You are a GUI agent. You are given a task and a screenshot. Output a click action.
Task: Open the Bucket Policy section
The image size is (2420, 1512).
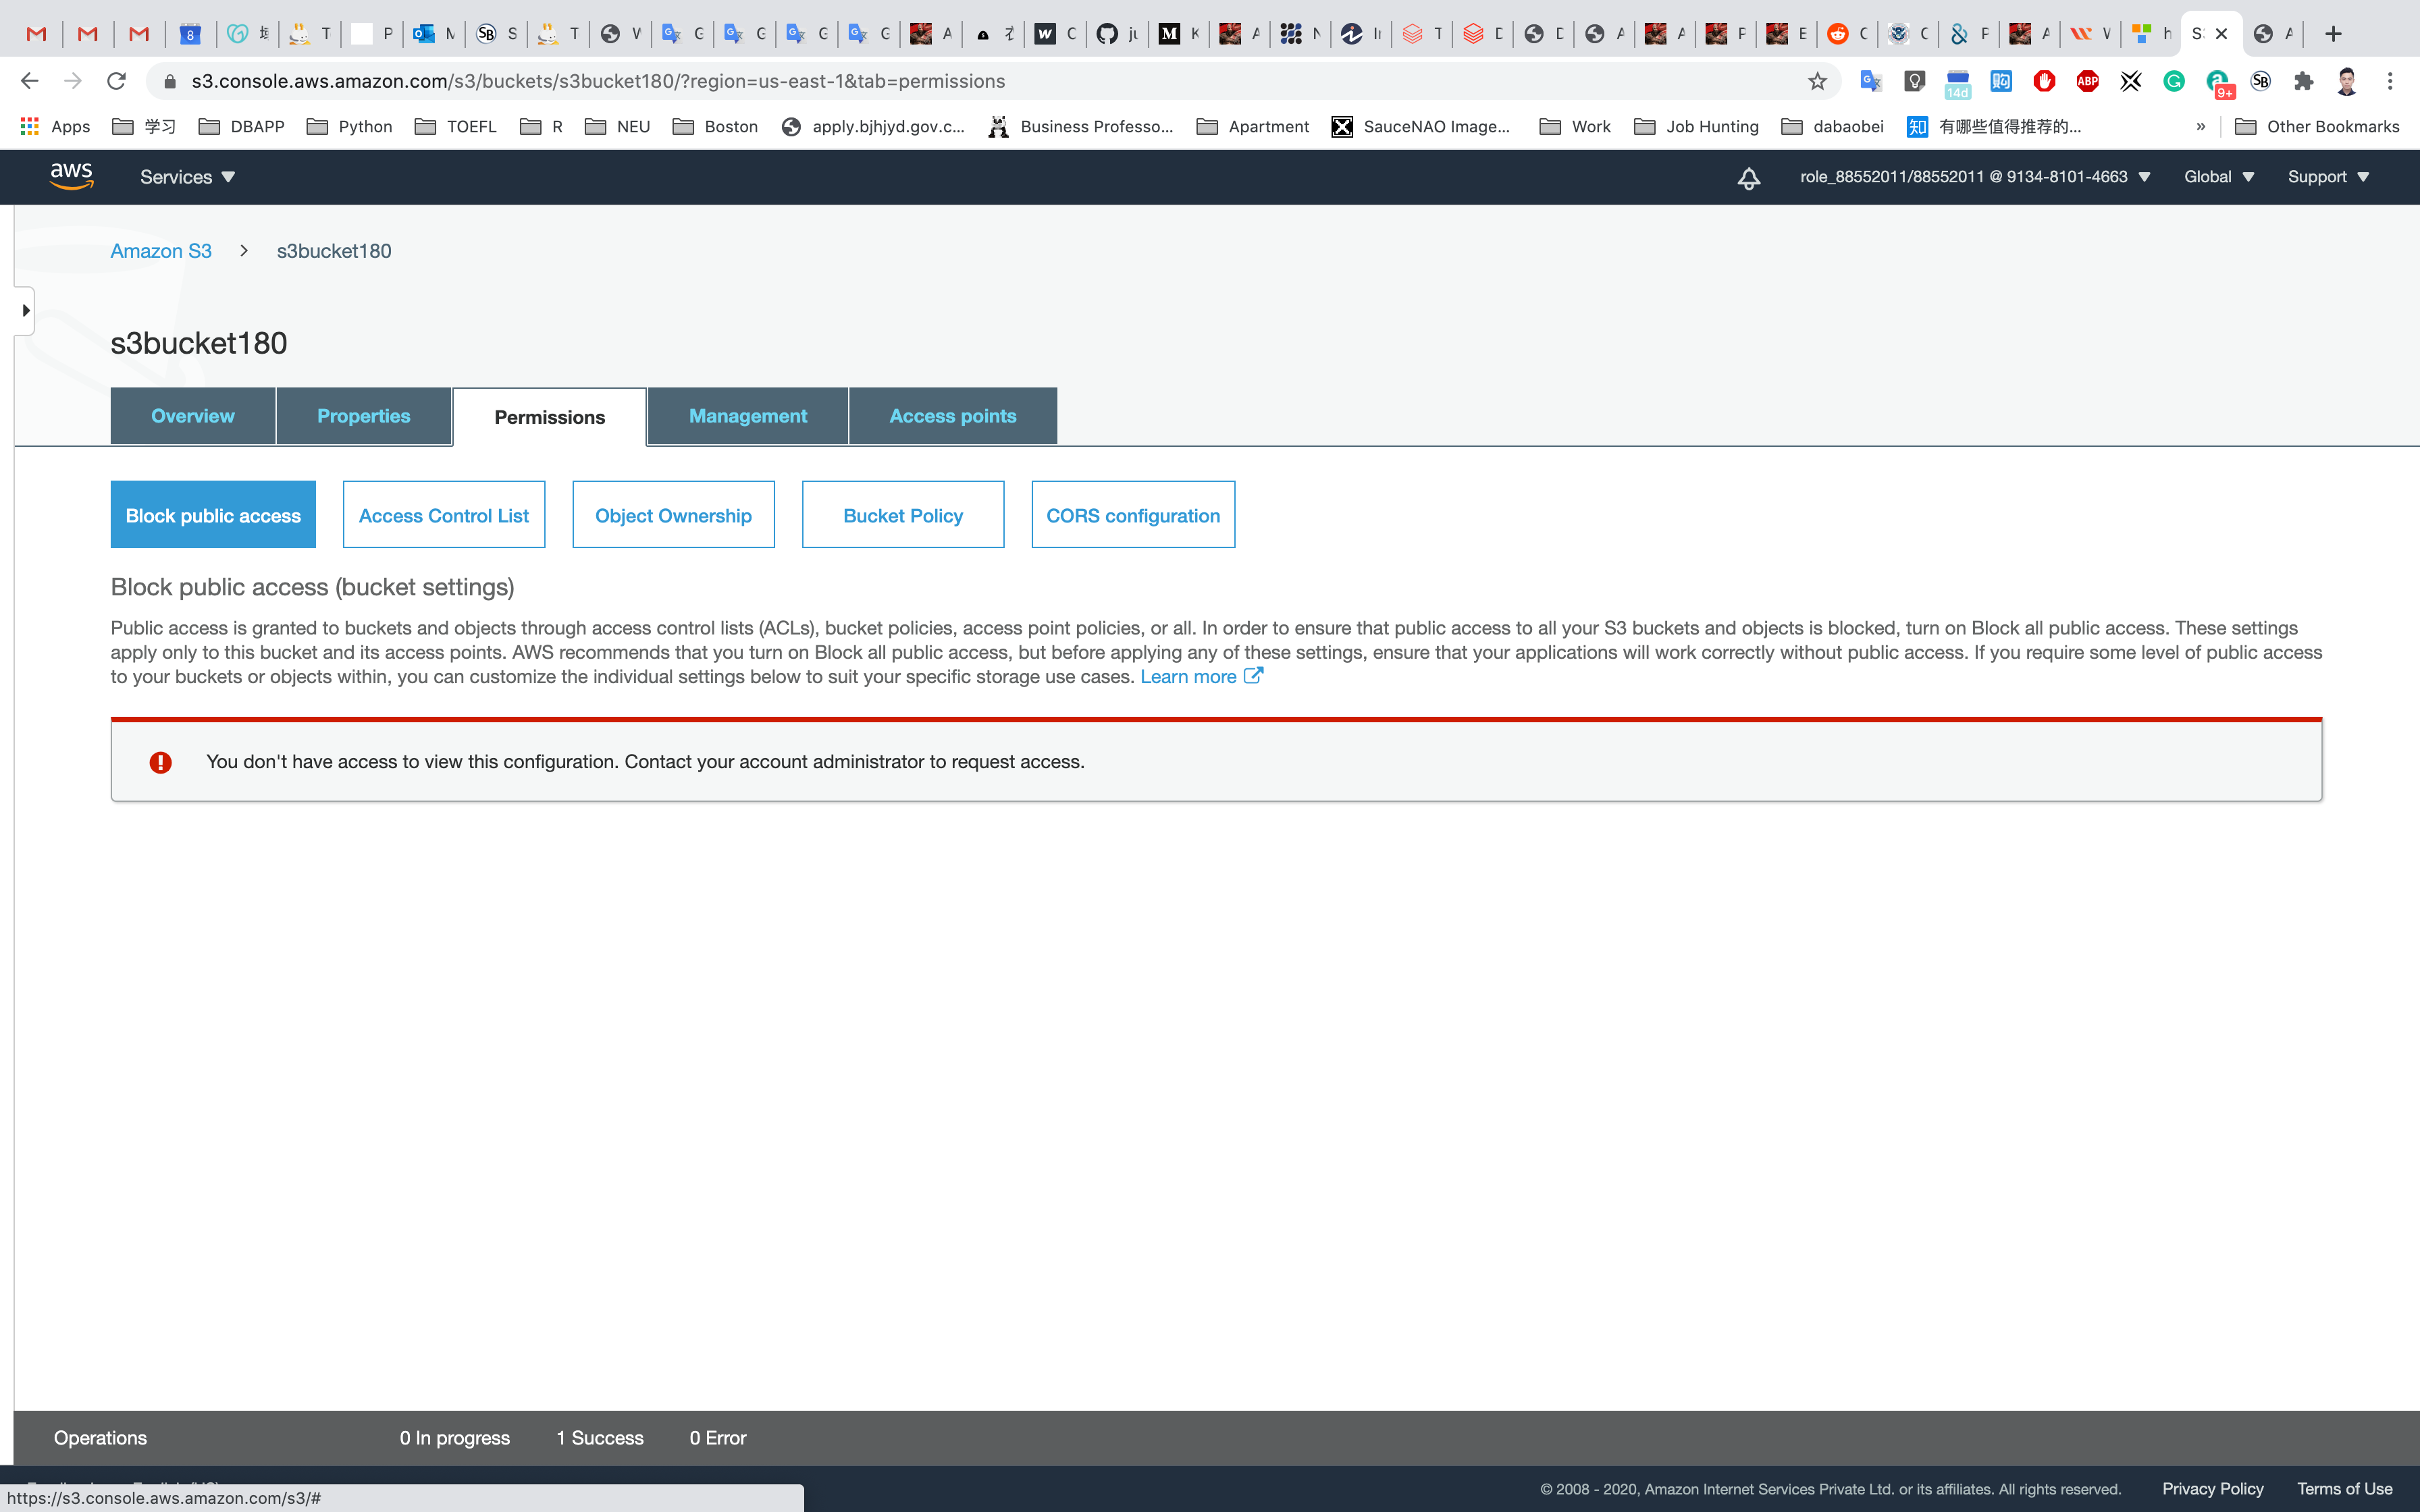coord(902,515)
